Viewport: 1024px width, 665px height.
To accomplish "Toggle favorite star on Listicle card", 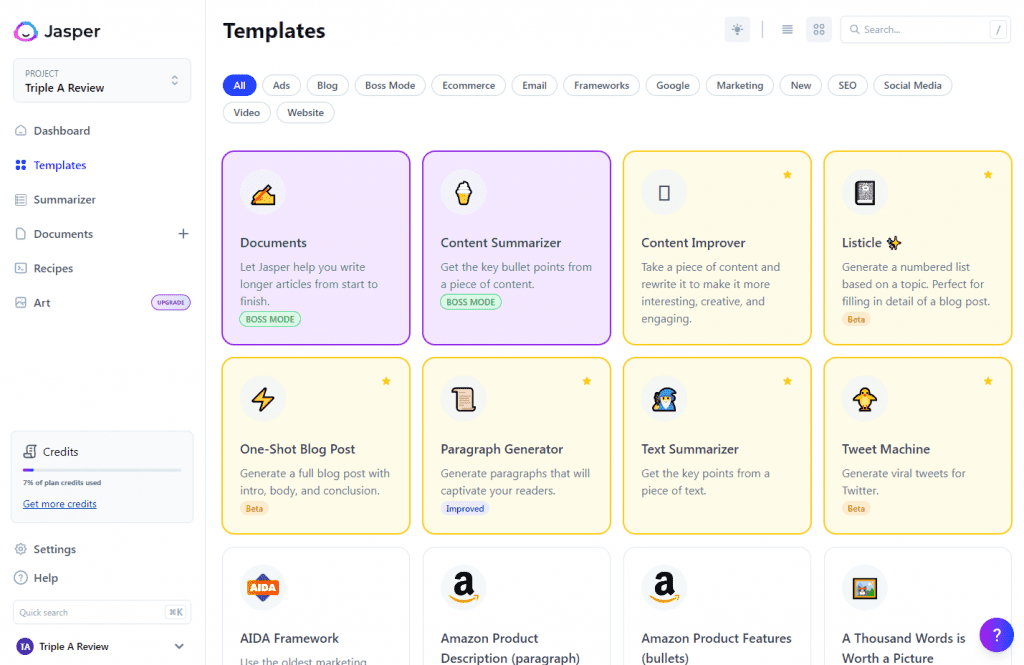I will (x=988, y=174).
